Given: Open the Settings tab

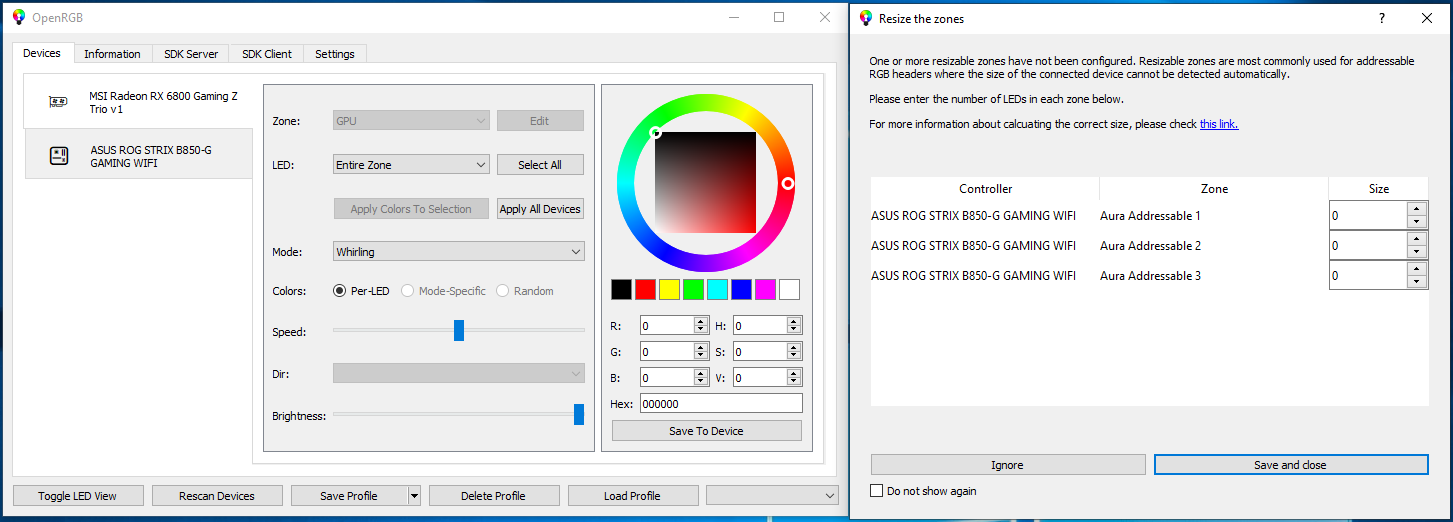Looking at the screenshot, I should (x=335, y=54).
